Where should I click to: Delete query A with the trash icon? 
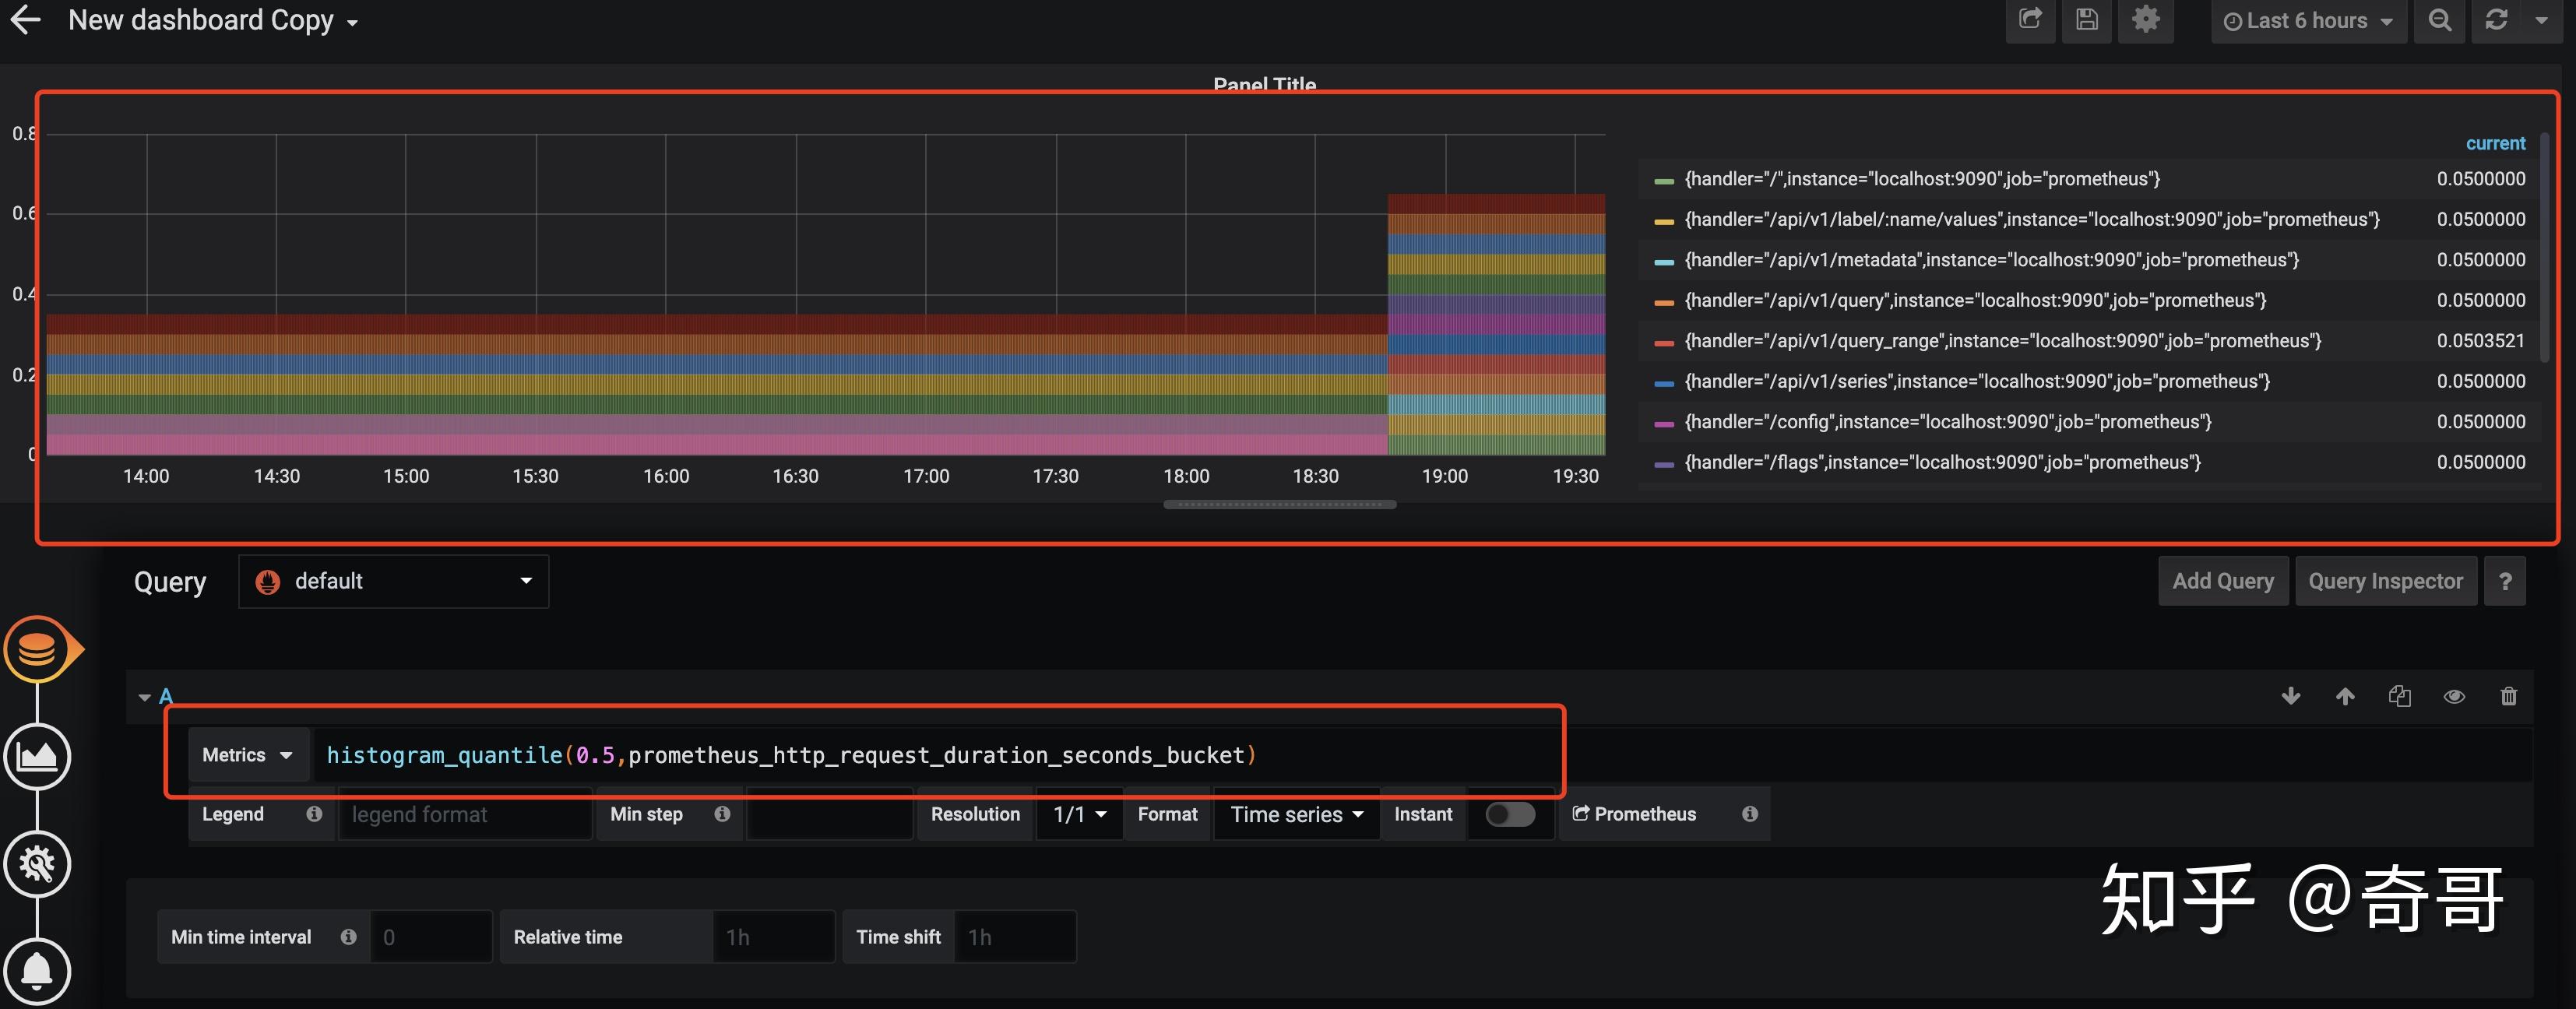(2508, 696)
